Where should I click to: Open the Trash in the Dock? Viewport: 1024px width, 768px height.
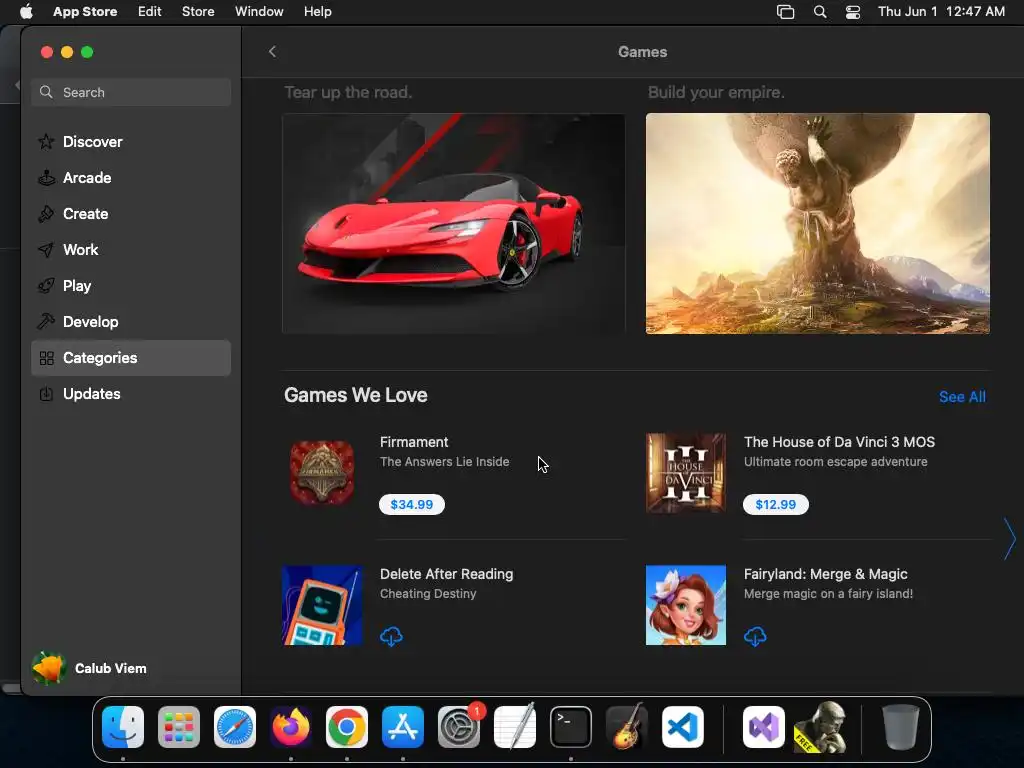(x=901, y=727)
